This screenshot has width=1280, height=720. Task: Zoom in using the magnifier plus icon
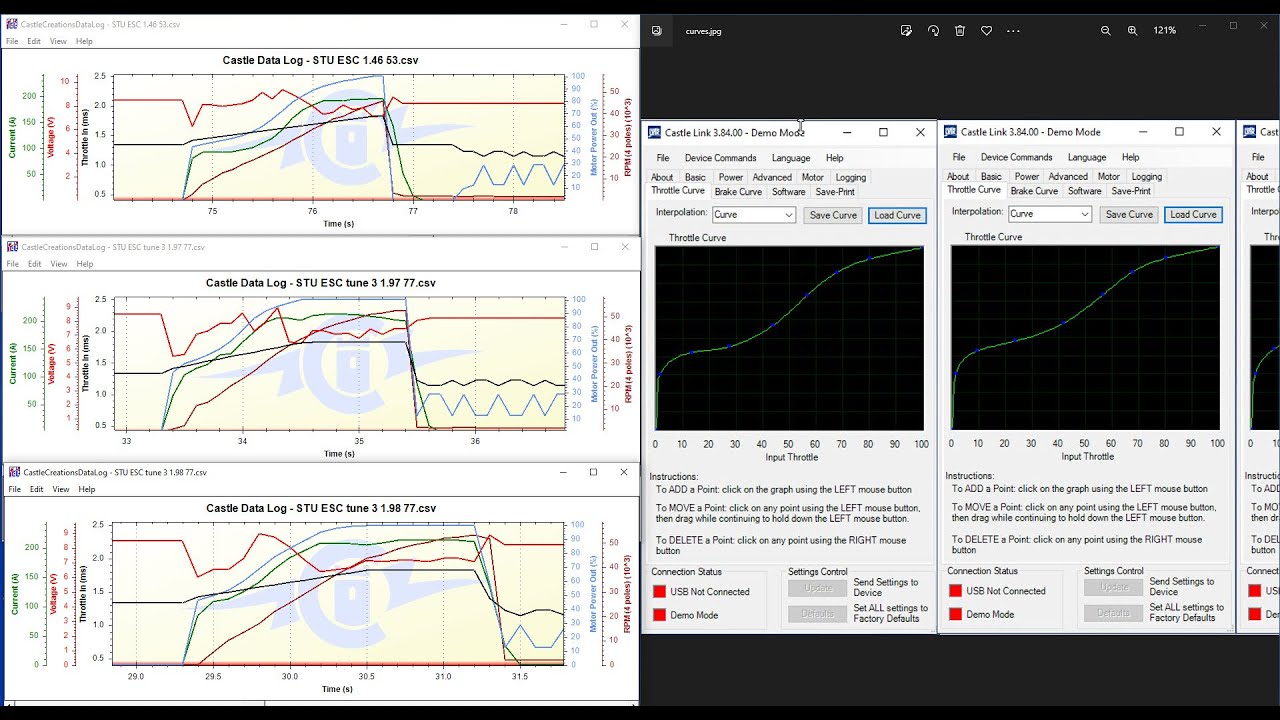pos(1132,31)
